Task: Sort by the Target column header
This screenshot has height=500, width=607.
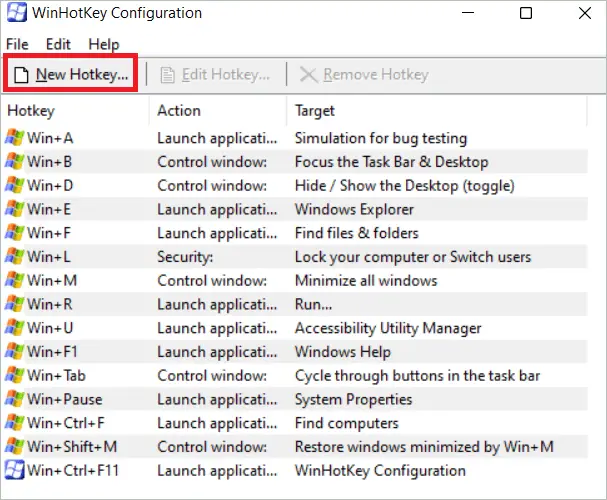Action: [x=437, y=111]
